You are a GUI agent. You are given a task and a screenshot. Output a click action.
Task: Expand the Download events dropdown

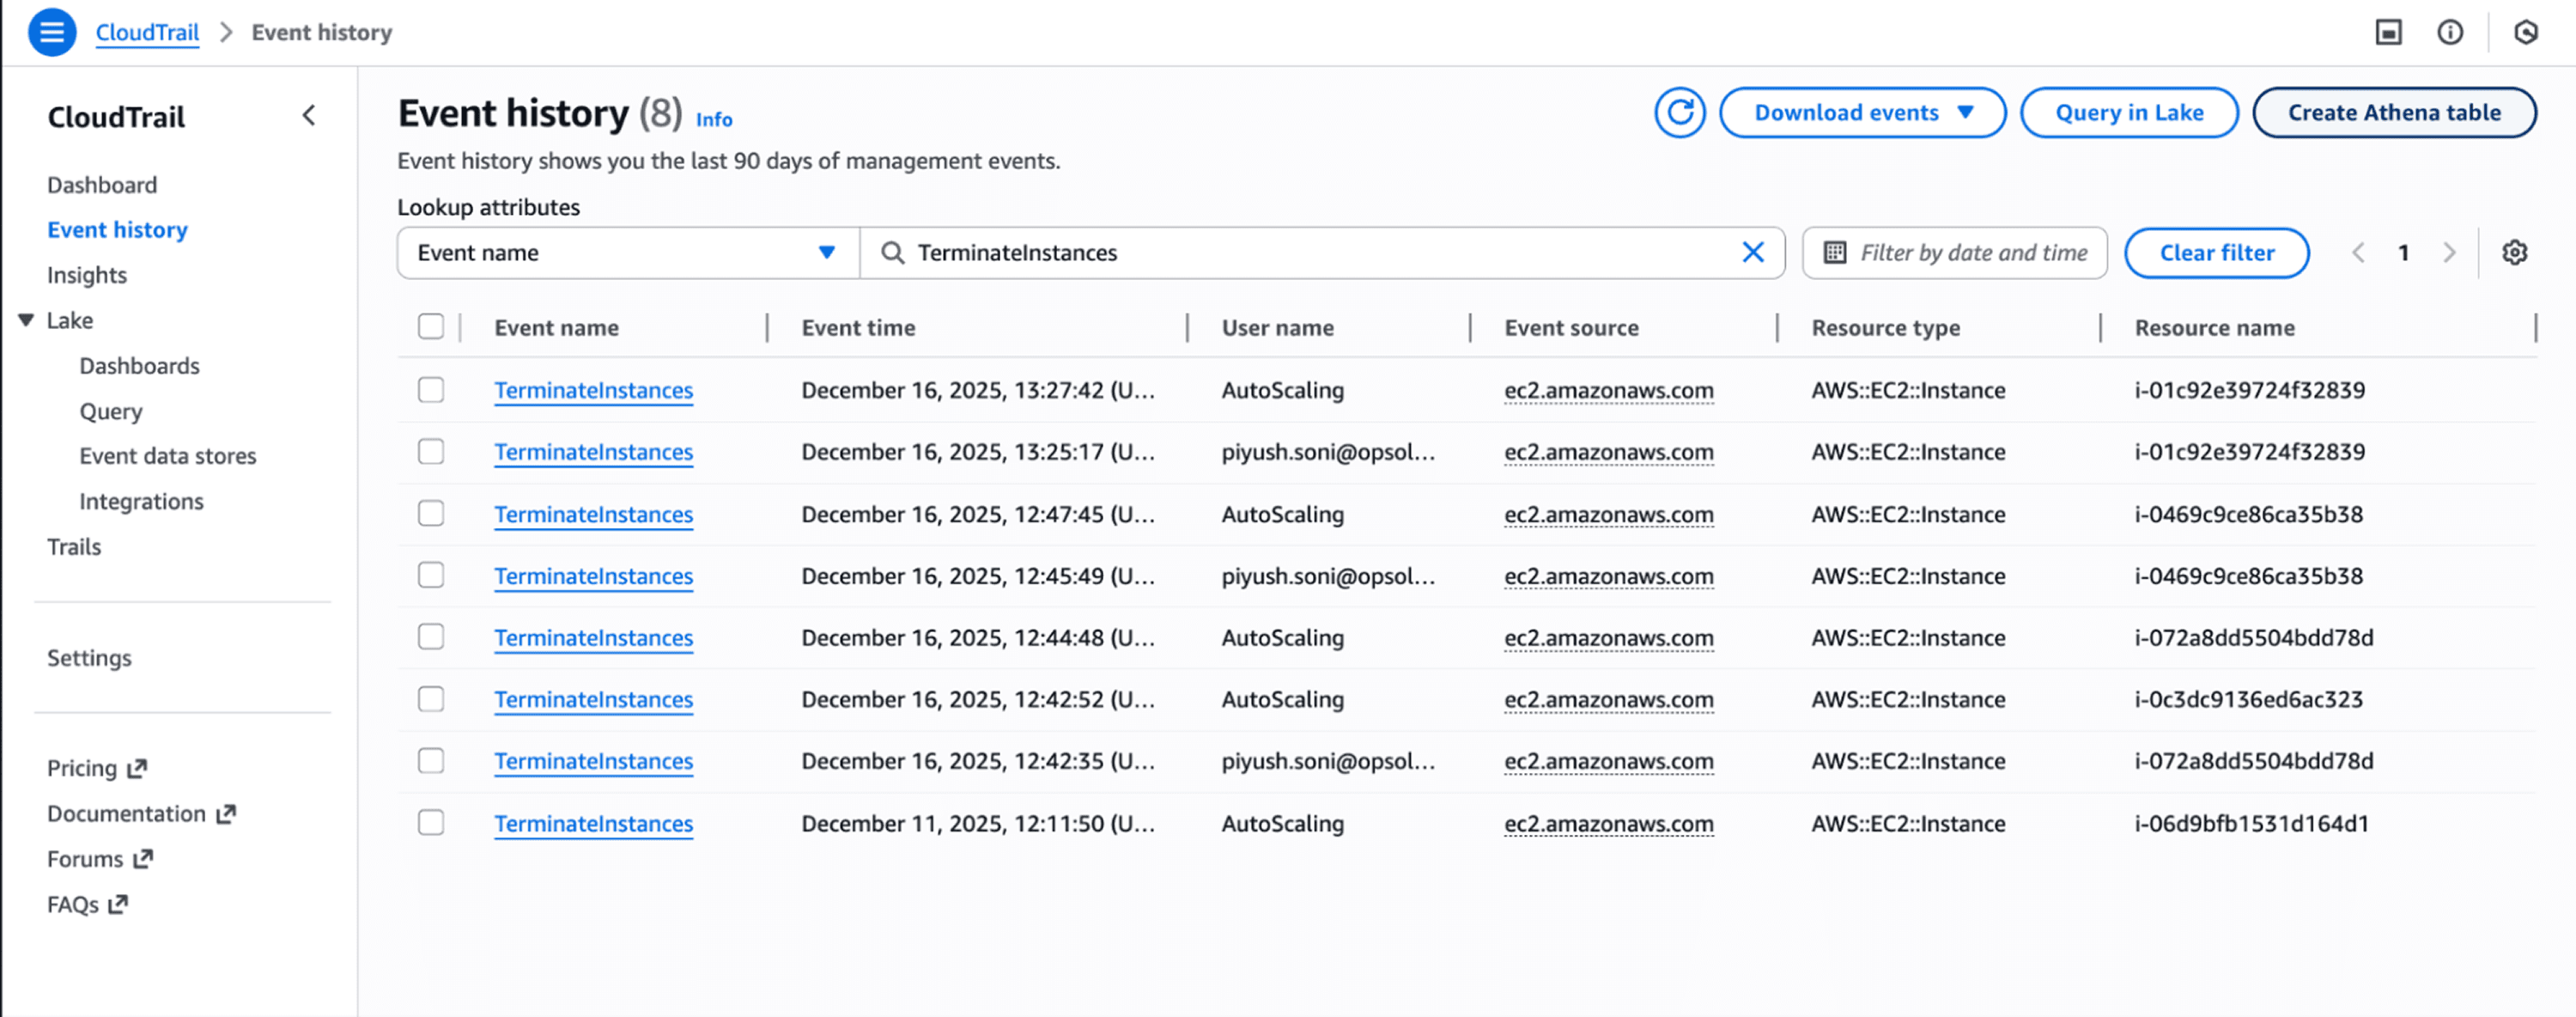1862,113
